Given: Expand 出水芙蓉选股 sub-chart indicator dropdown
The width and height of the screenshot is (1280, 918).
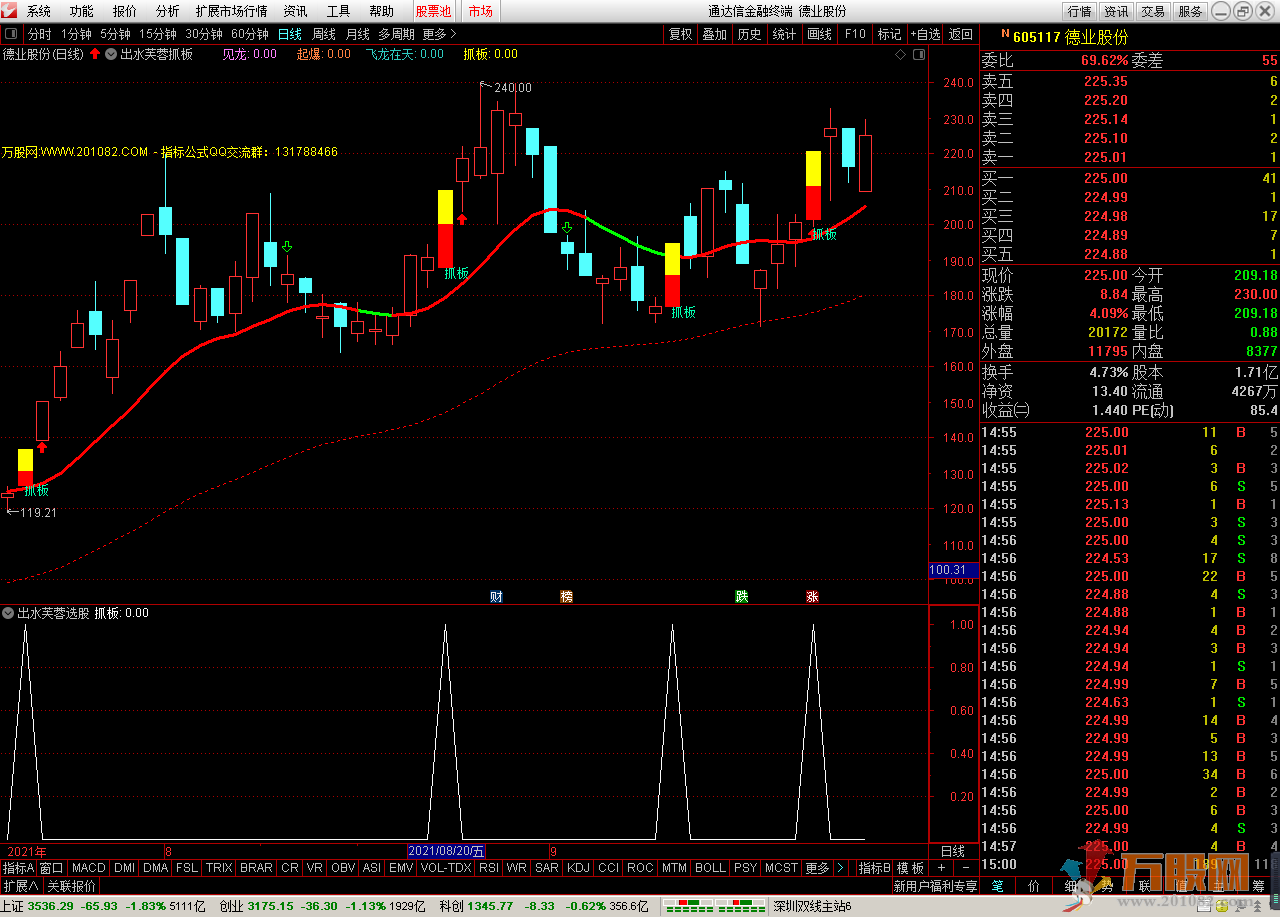Looking at the screenshot, I should click(9, 613).
